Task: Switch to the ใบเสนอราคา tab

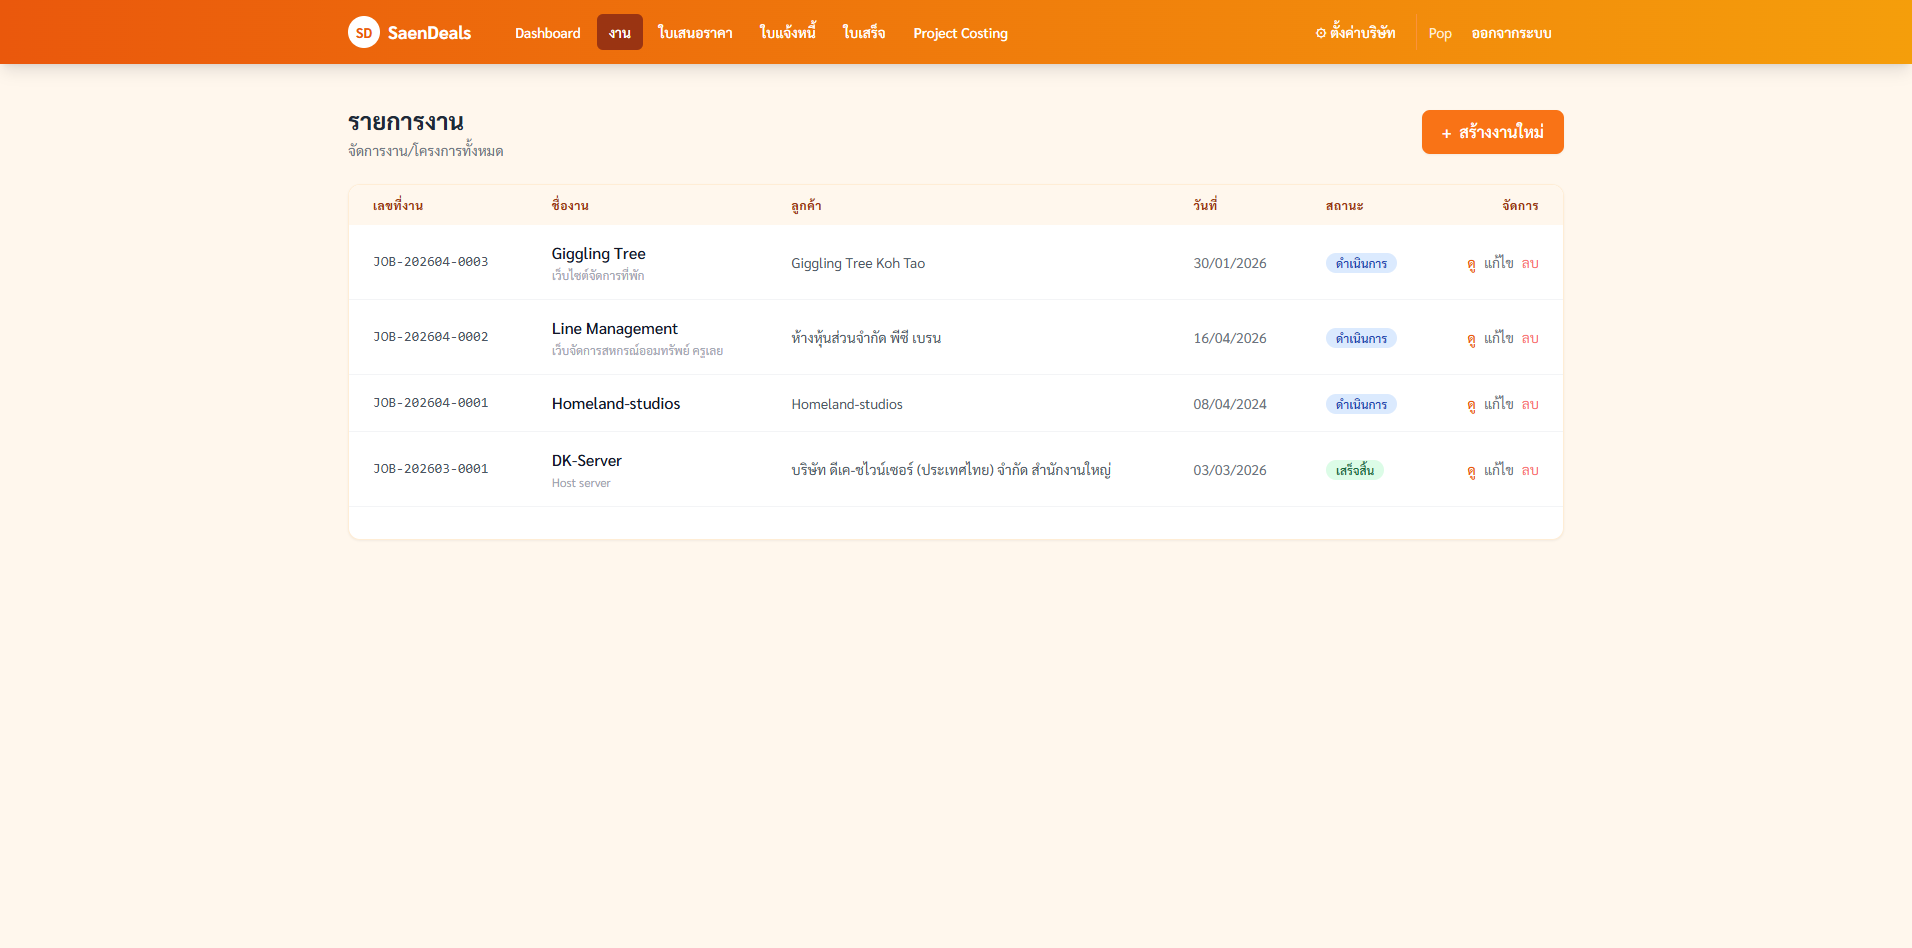Action: [695, 33]
